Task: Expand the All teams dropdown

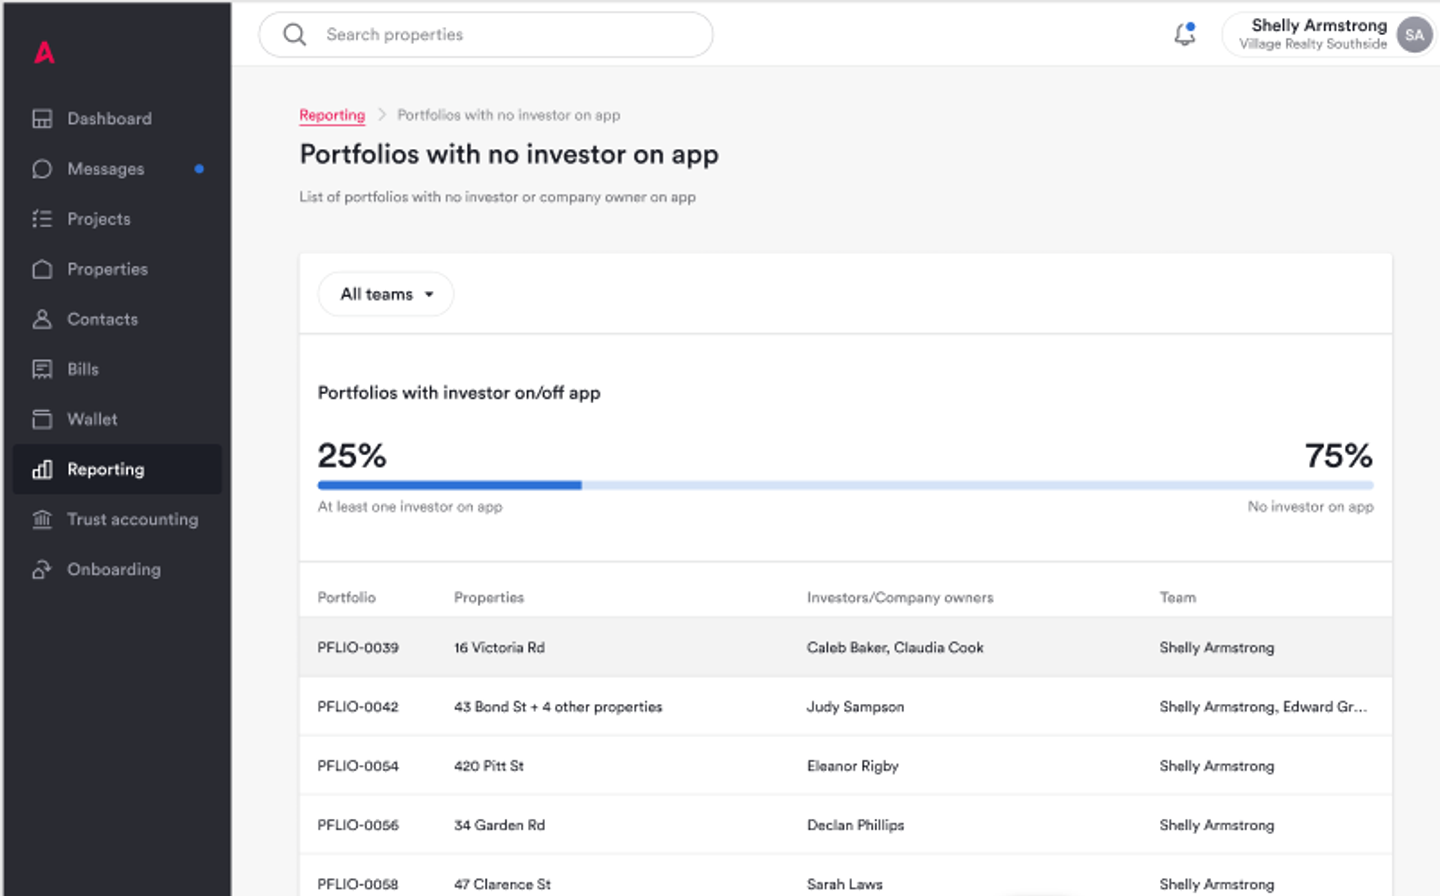Action: click(386, 294)
